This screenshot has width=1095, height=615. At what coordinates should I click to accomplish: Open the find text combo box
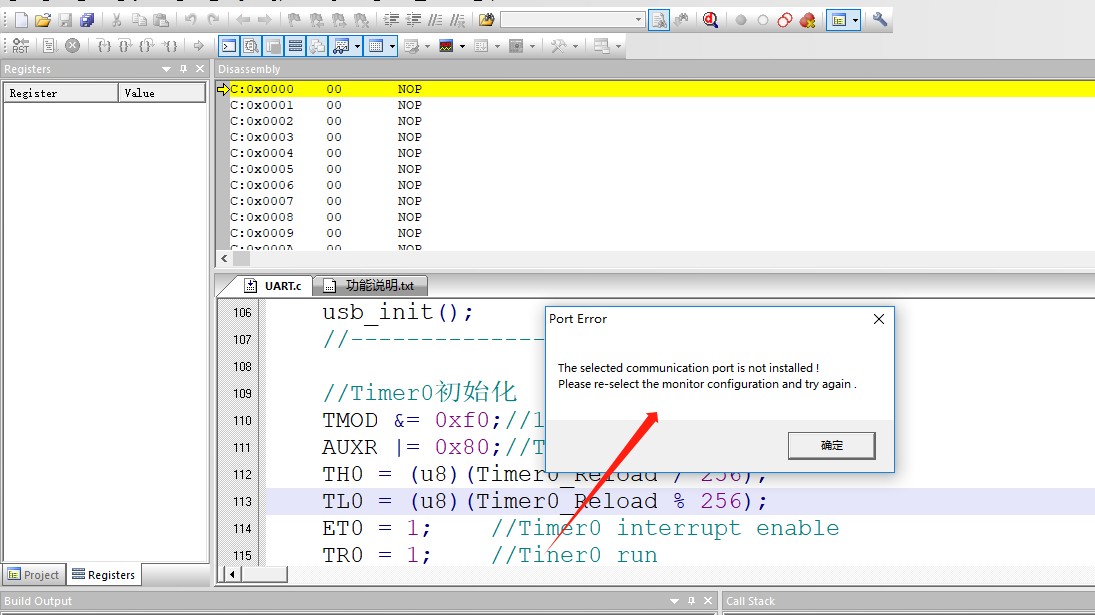pos(572,20)
